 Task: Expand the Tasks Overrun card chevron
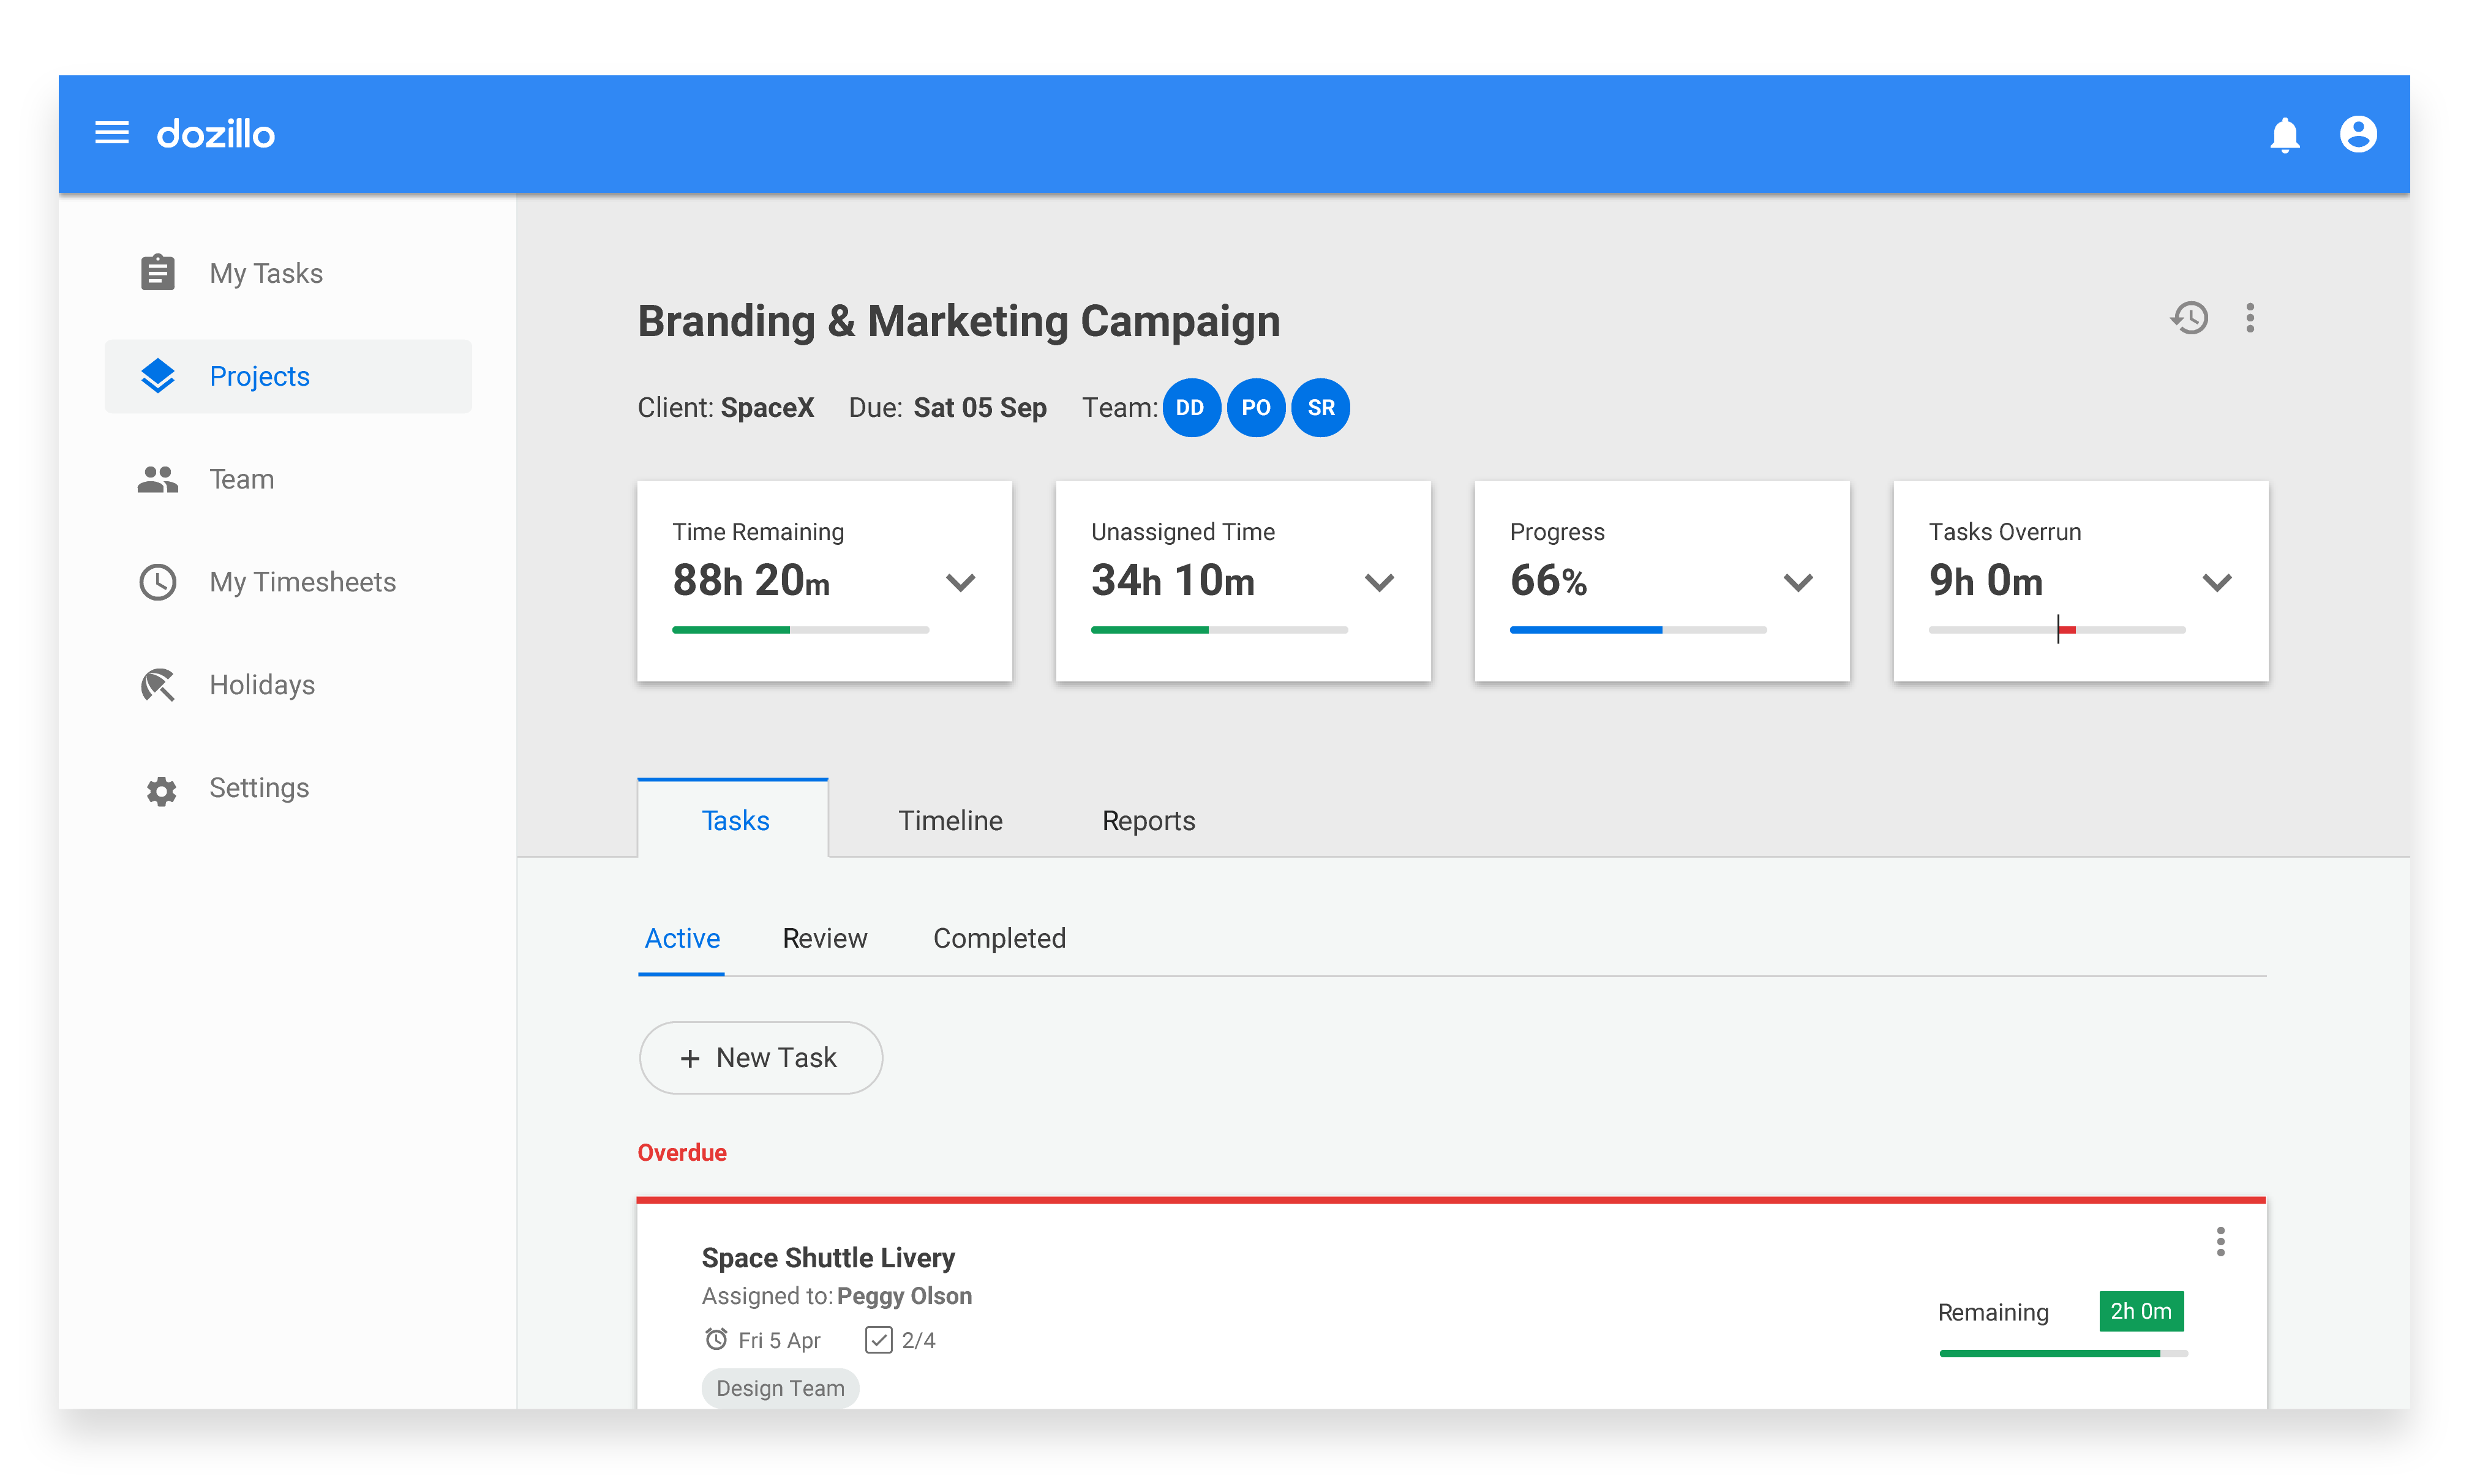click(x=2216, y=582)
